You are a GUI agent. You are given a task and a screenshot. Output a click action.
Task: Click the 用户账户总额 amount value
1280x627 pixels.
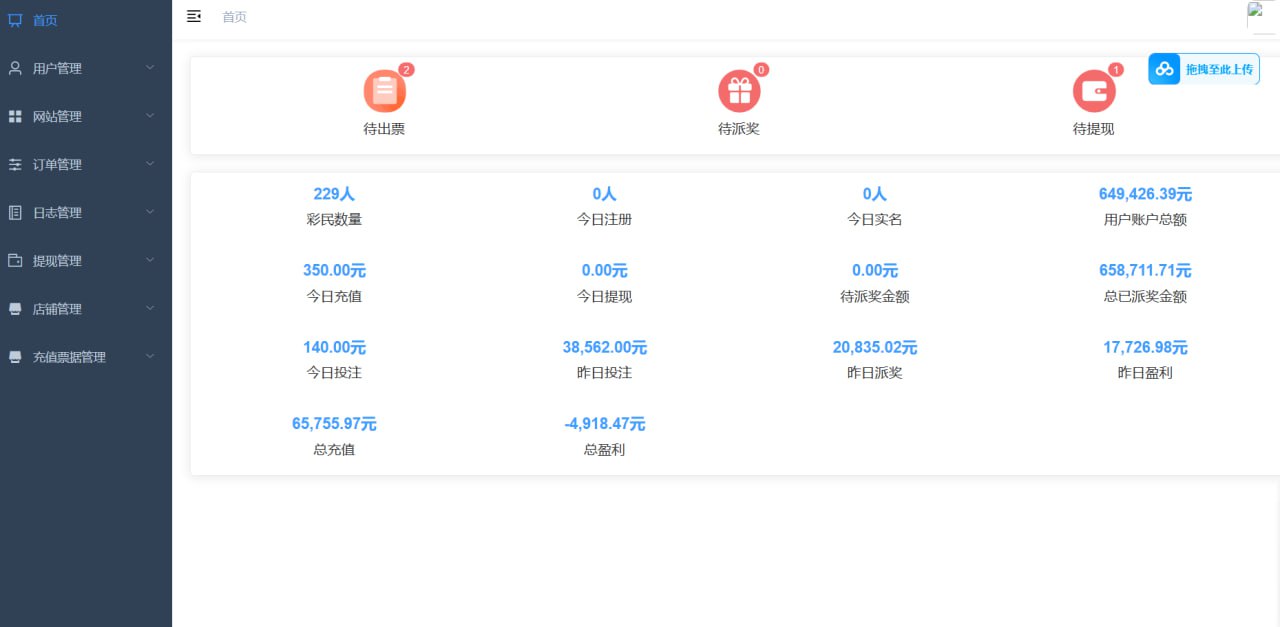(1144, 195)
